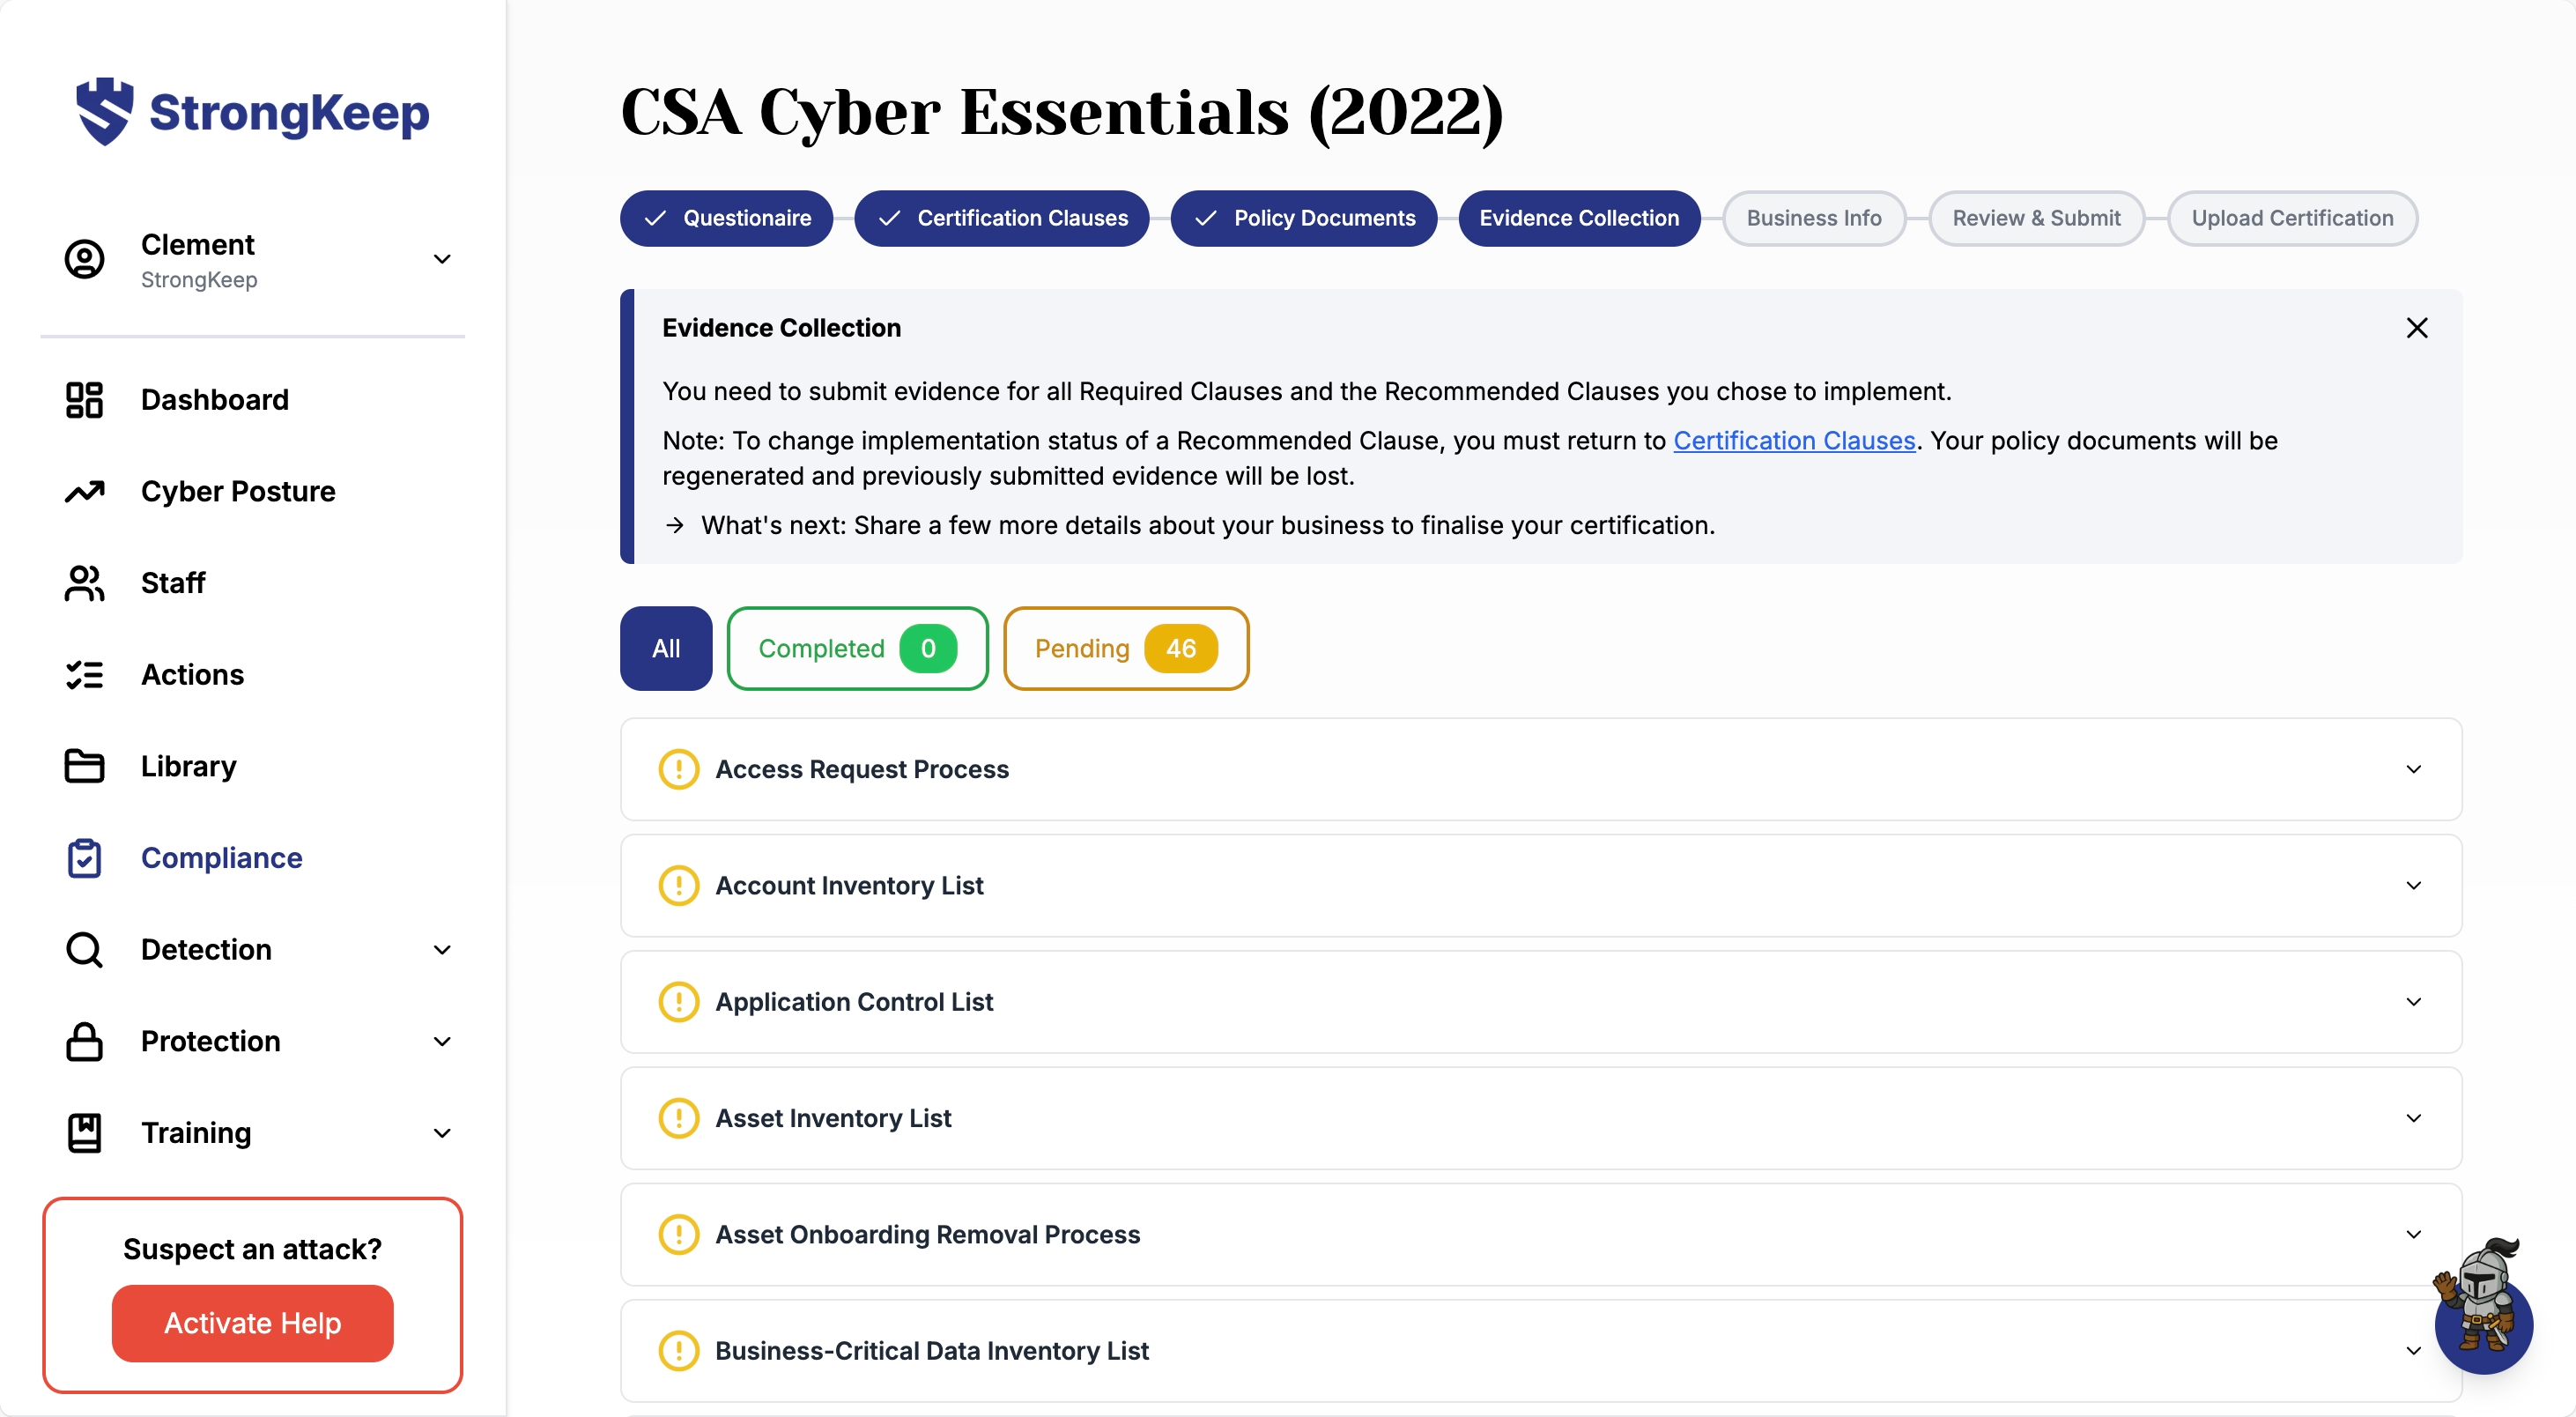
Task: Click the StrongKeep shield logo
Action: 104,111
